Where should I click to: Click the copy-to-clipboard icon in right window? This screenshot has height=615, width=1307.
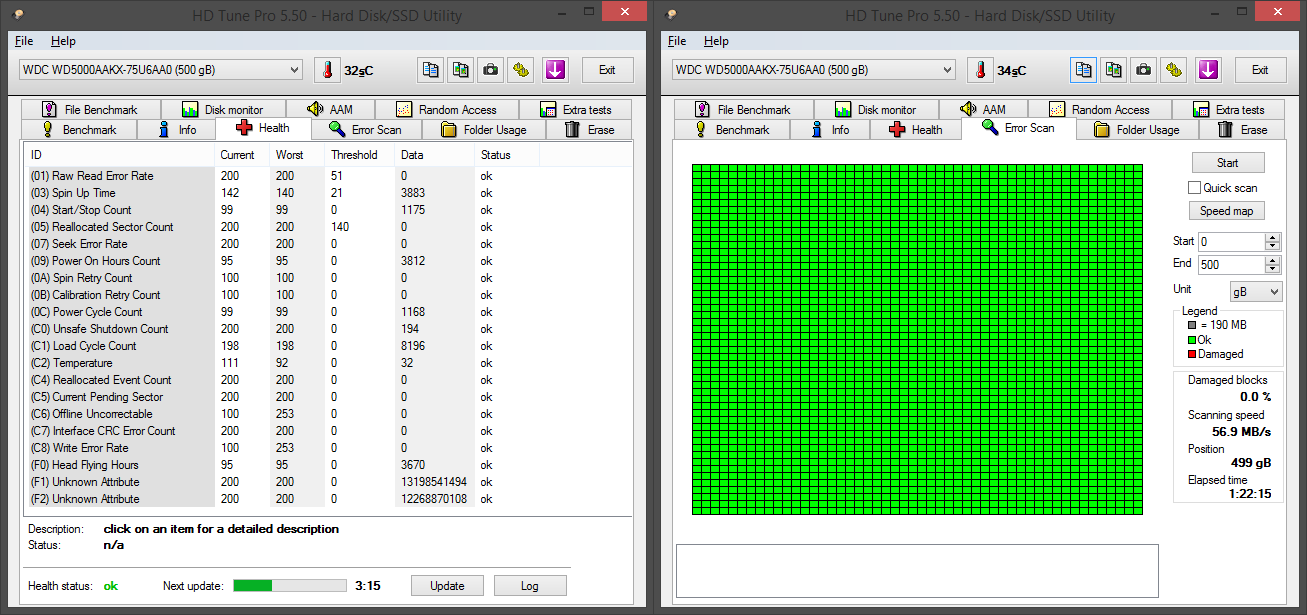point(1083,70)
